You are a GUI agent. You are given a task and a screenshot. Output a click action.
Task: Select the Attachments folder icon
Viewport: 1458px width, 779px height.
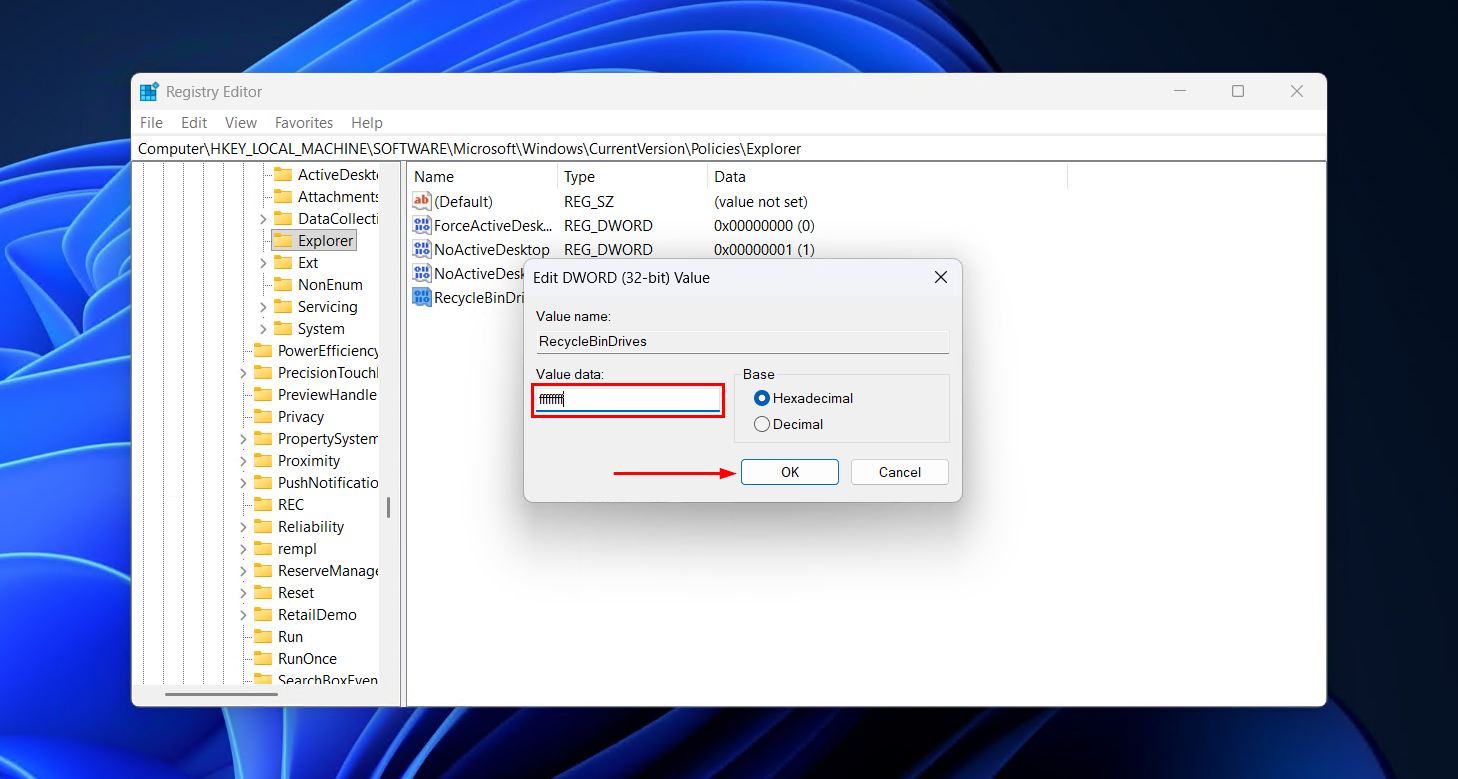click(282, 197)
